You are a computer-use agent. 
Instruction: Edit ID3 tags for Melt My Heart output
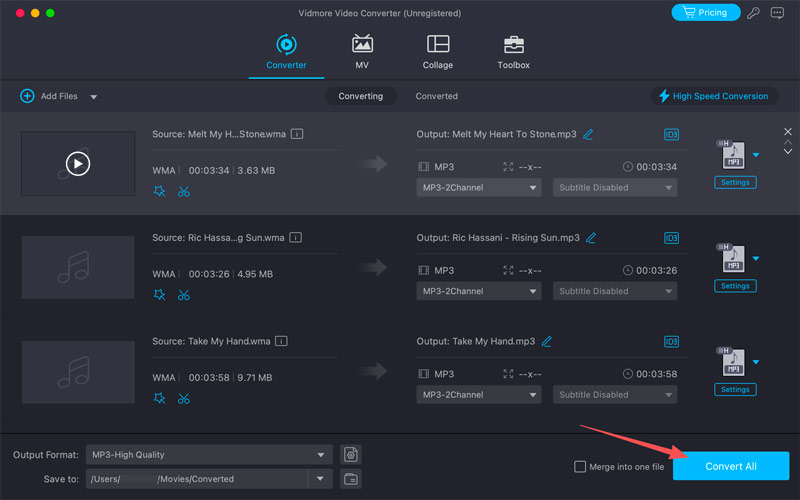(671, 135)
